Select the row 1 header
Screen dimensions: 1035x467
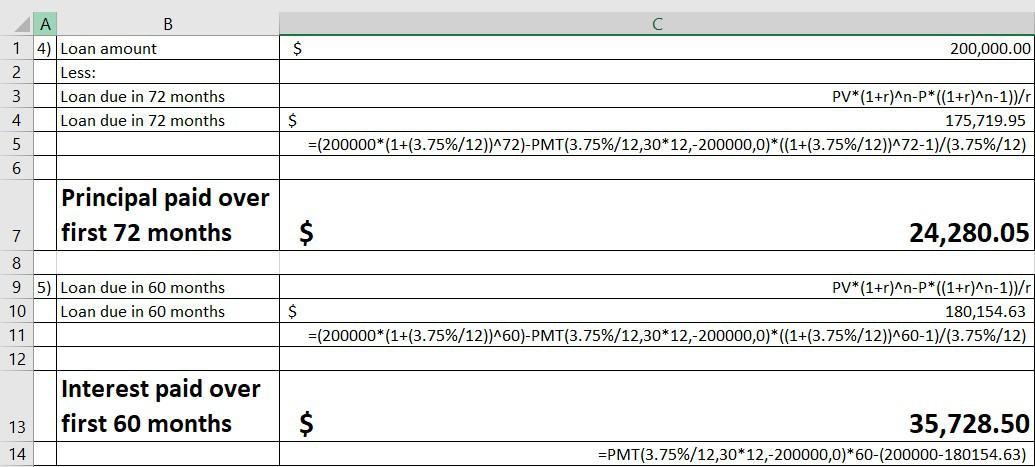(17, 48)
